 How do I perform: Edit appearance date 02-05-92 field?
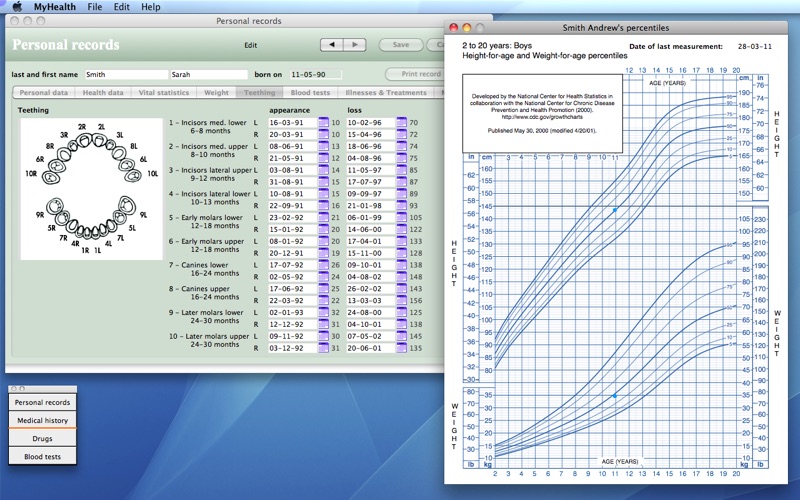coord(293,277)
